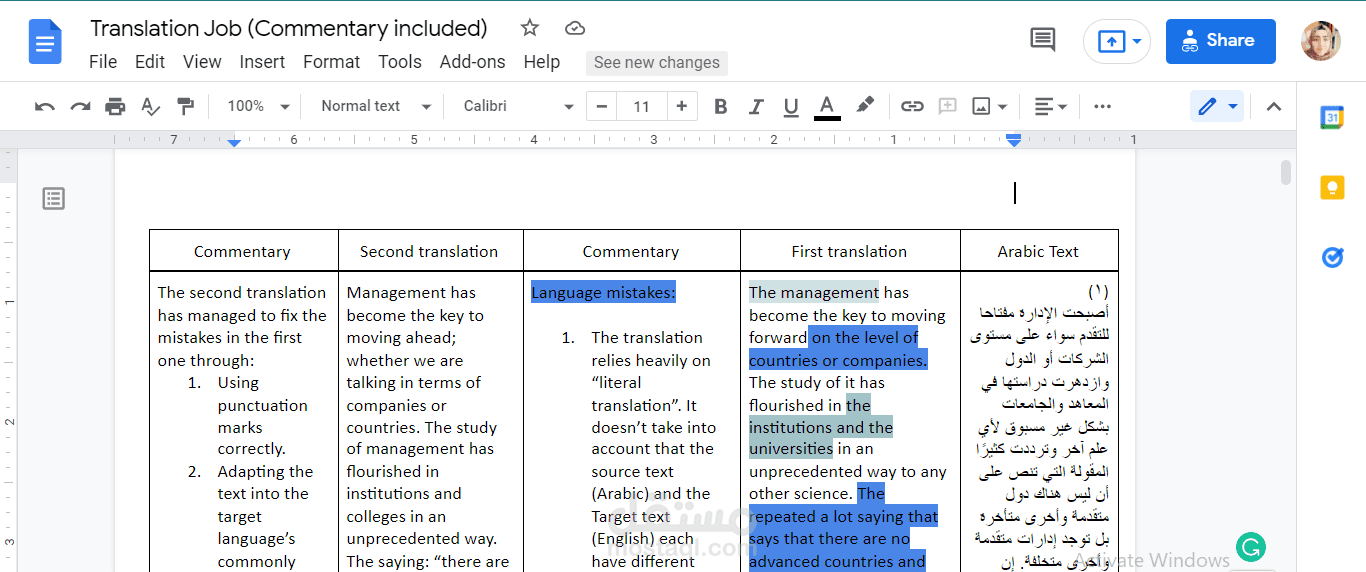The image size is (1366, 572).
Task: Click the Present to meeting button
Action: tap(1111, 41)
